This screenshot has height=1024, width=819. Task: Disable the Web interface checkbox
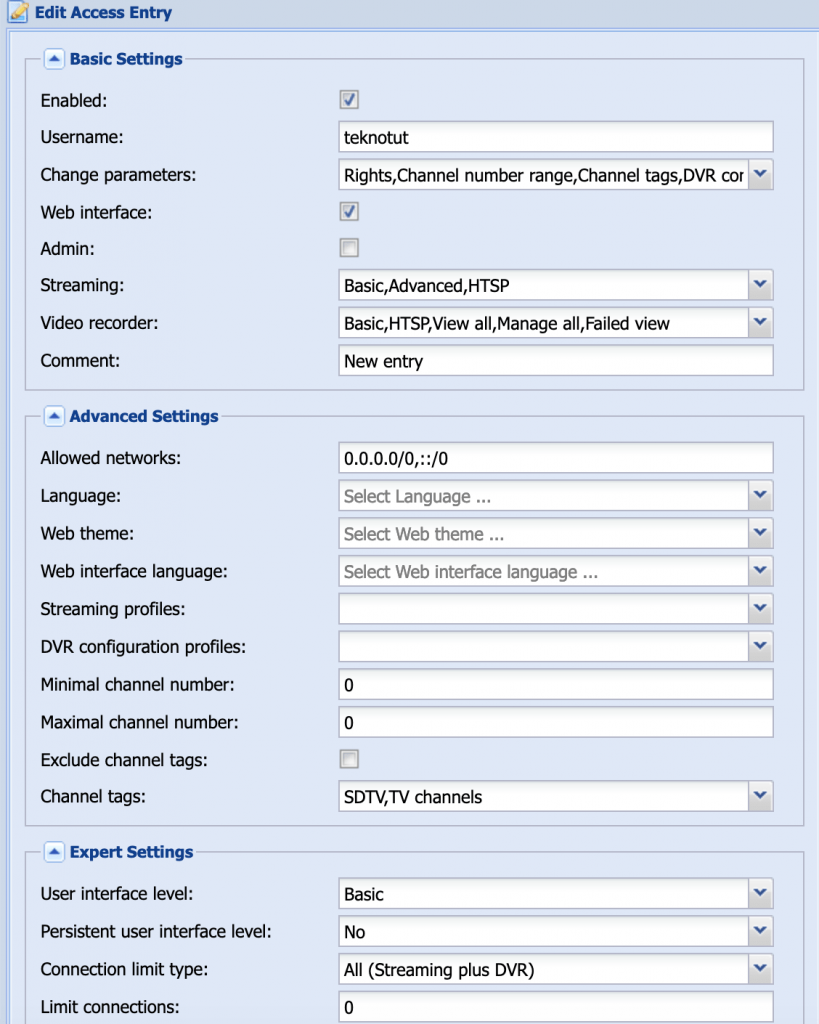(x=349, y=212)
